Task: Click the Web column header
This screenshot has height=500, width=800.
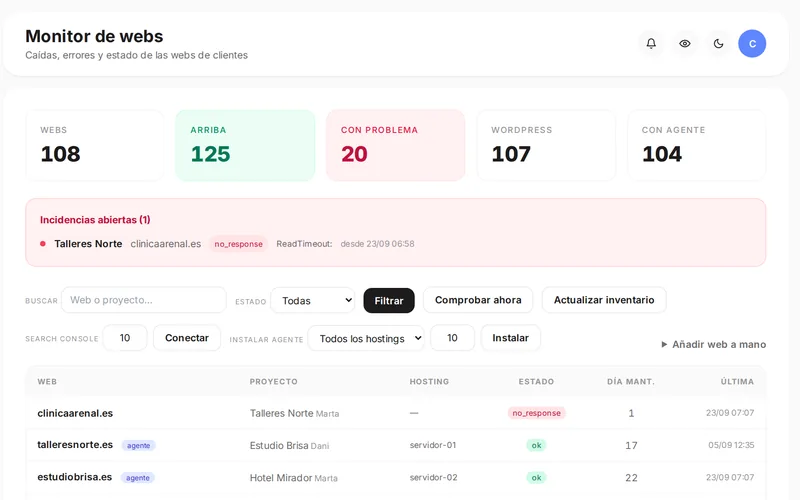Action: 47,382
